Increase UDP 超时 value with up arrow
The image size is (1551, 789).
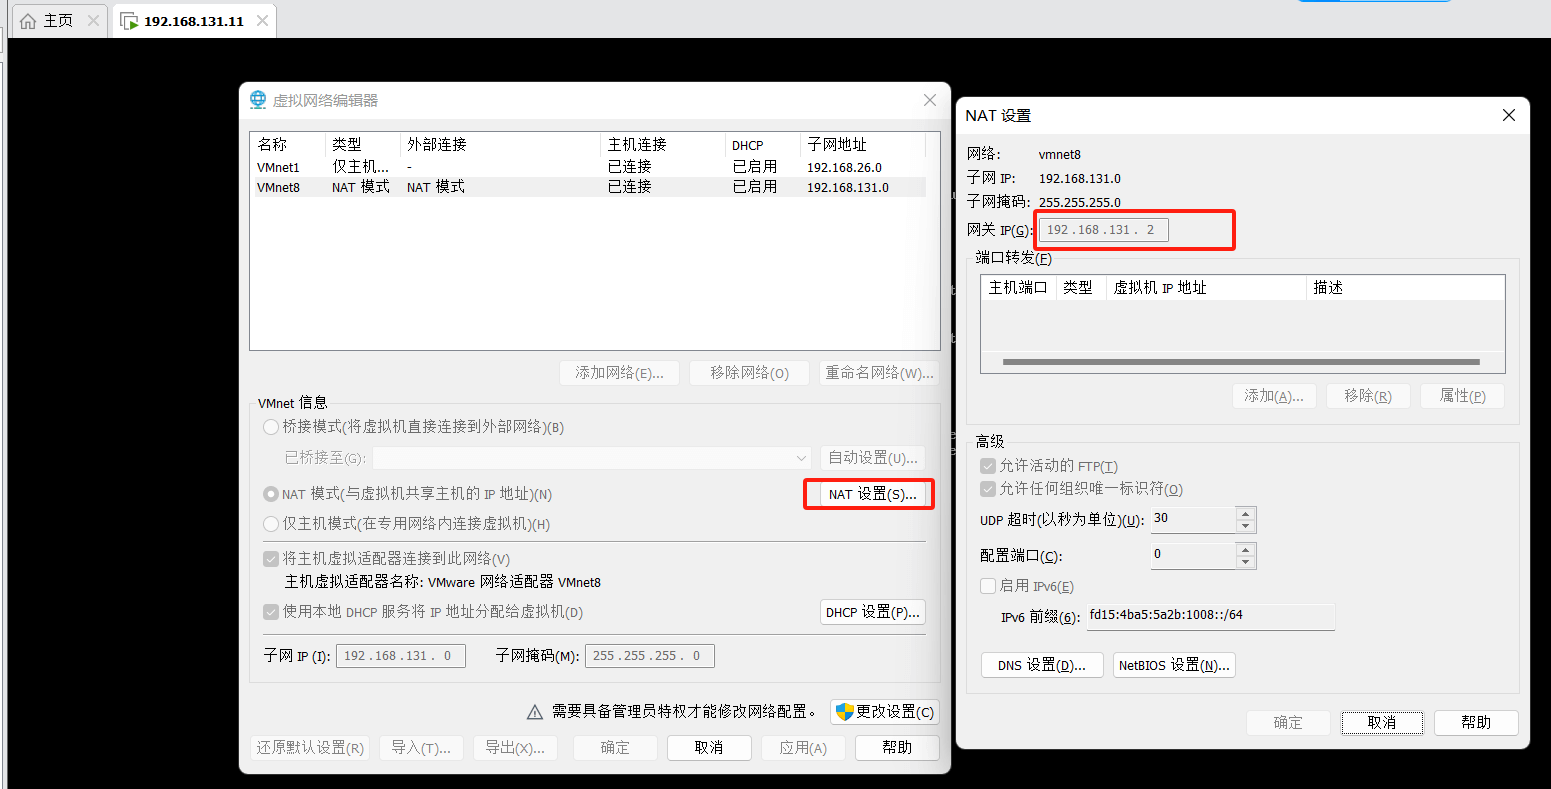coord(1245,514)
